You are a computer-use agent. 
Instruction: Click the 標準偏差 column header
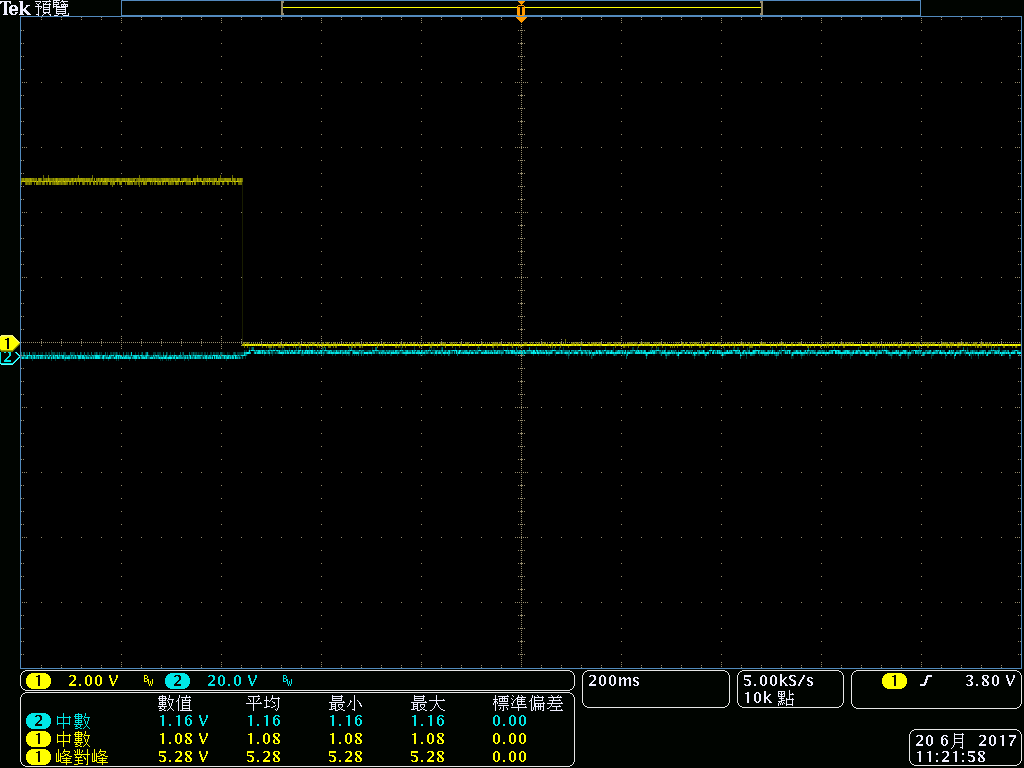pyautogui.click(x=528, y=703)
